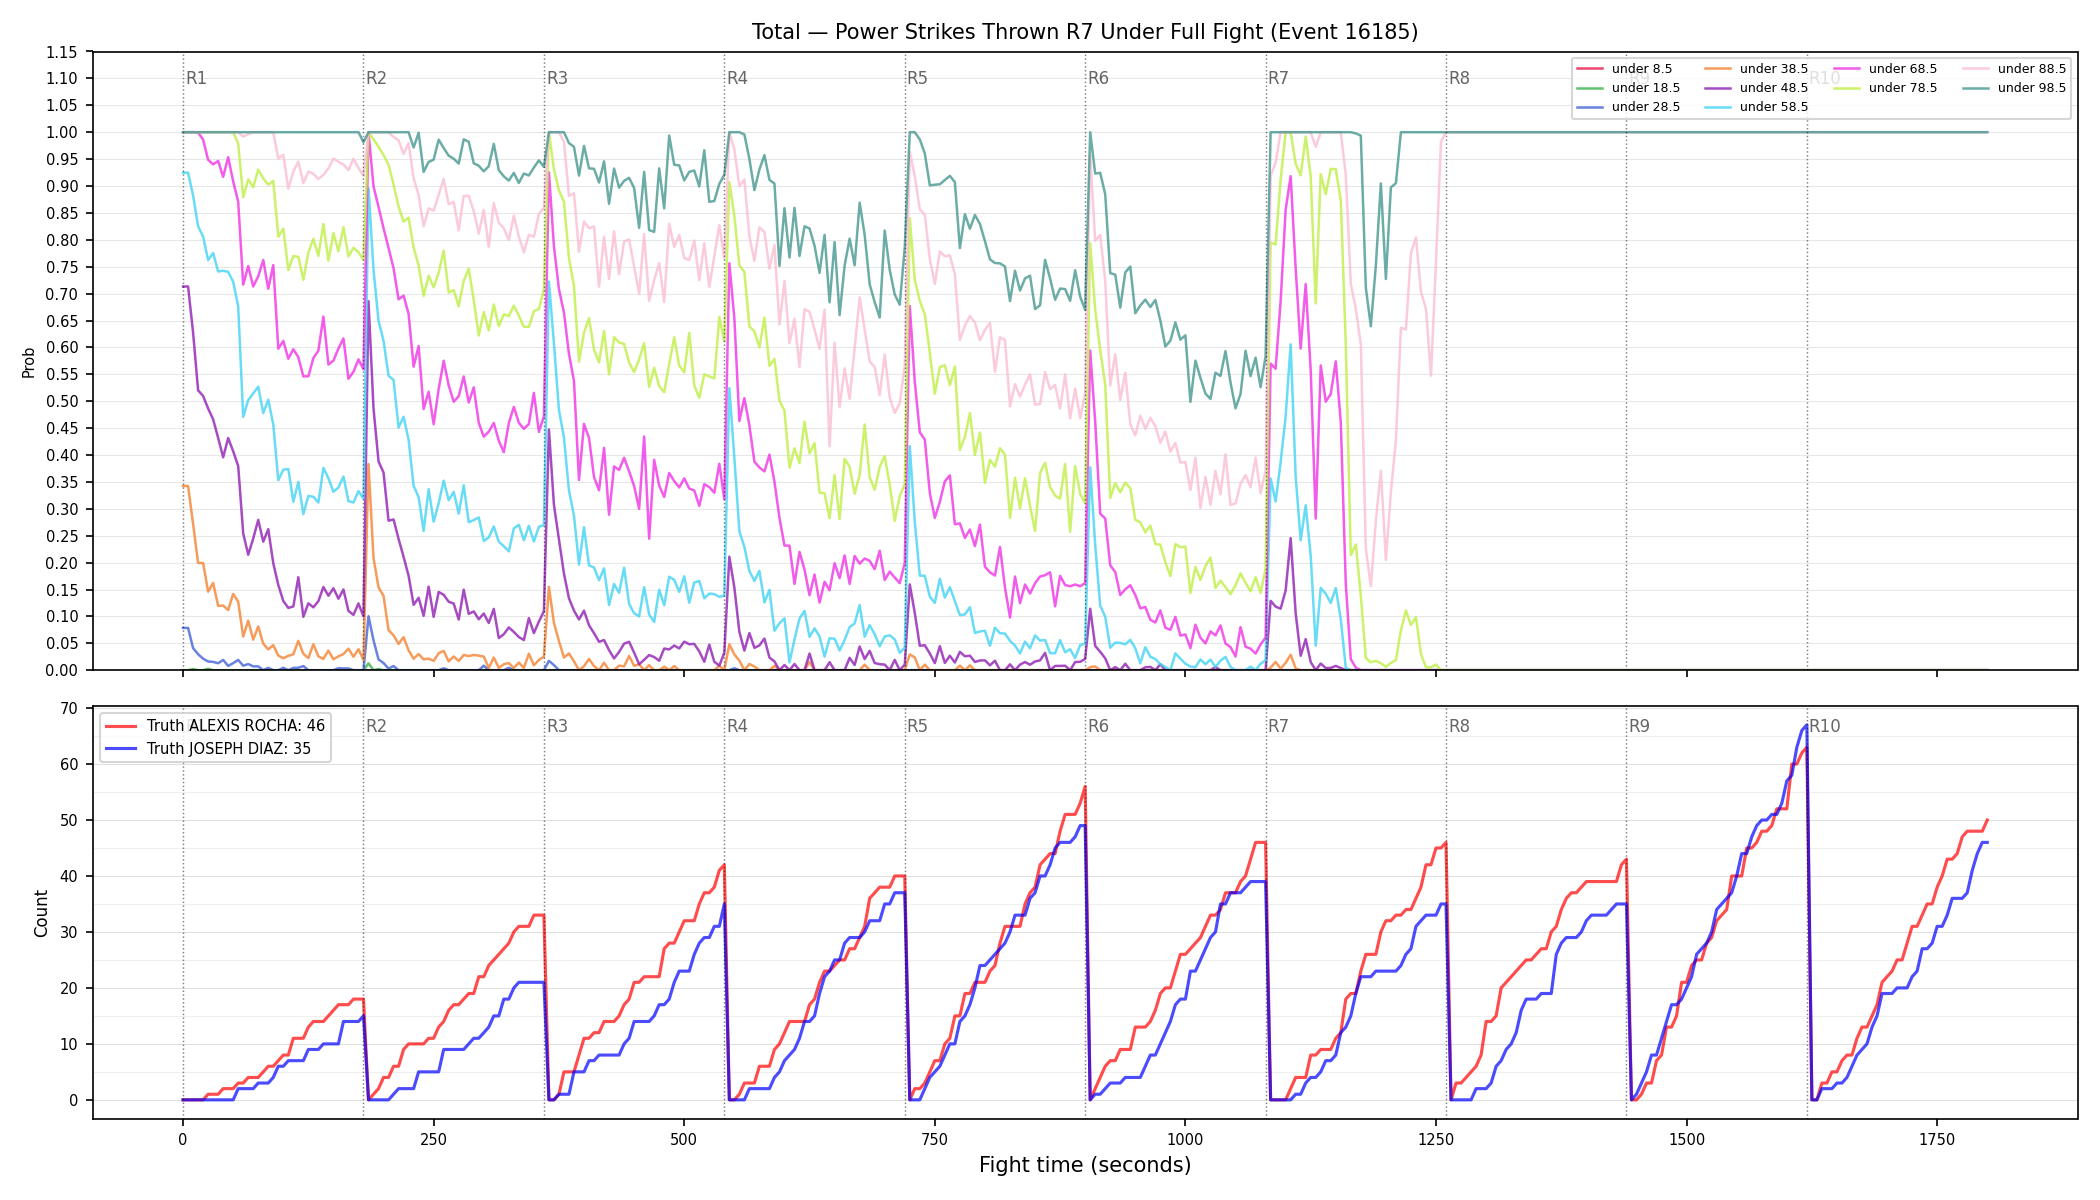Click the R1 round marker in probability chart

click(x=196, y=78)
